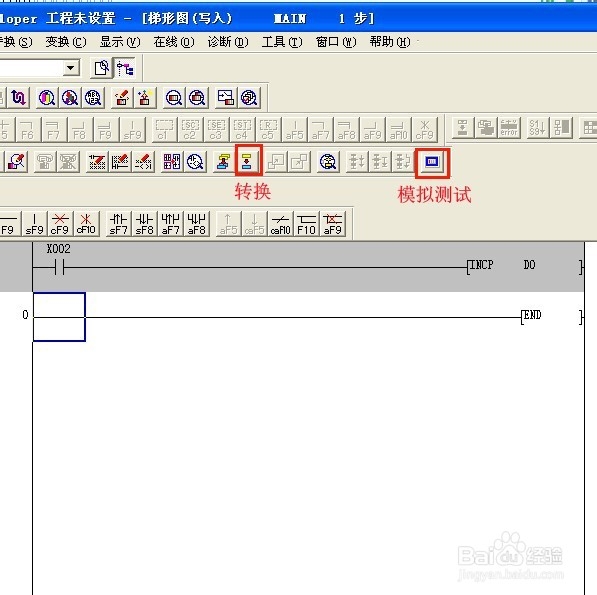The height and width of the screenshot is (595, 597).
Task: Click the grayed F8 button
Action: click(x=79, y=129)
